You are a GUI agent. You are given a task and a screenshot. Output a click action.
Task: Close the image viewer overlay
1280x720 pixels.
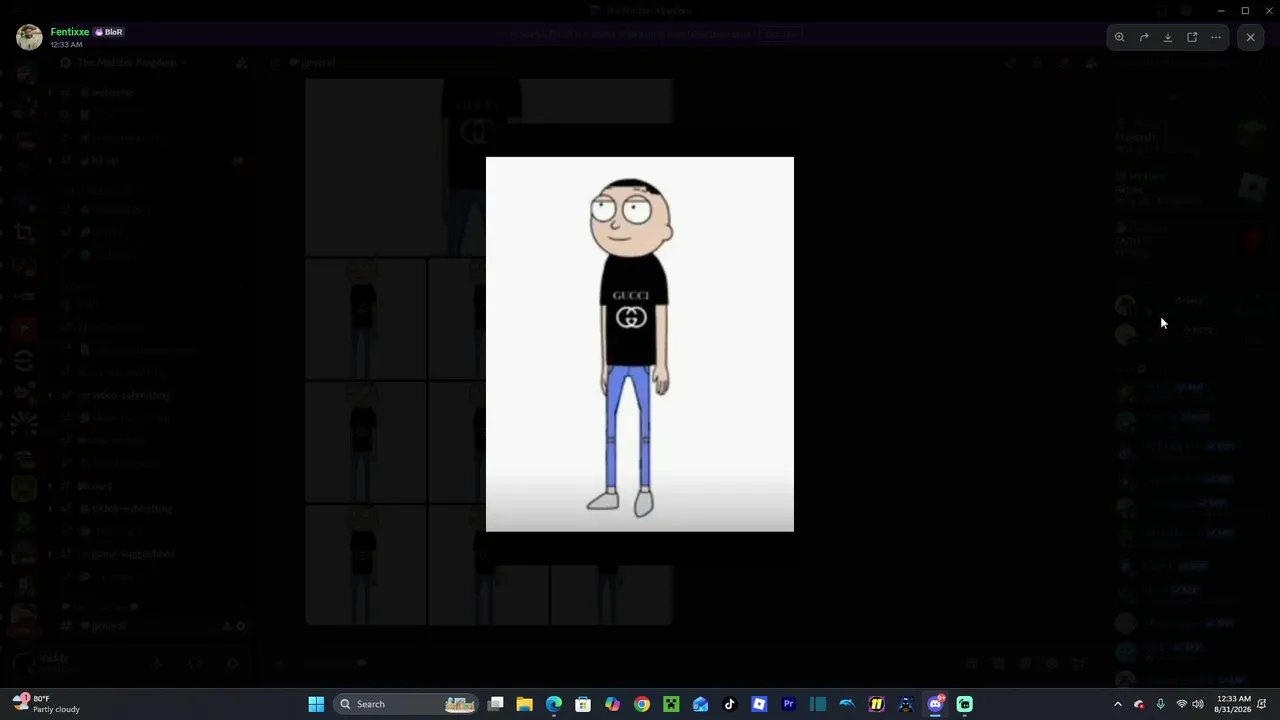(1250, 38)
